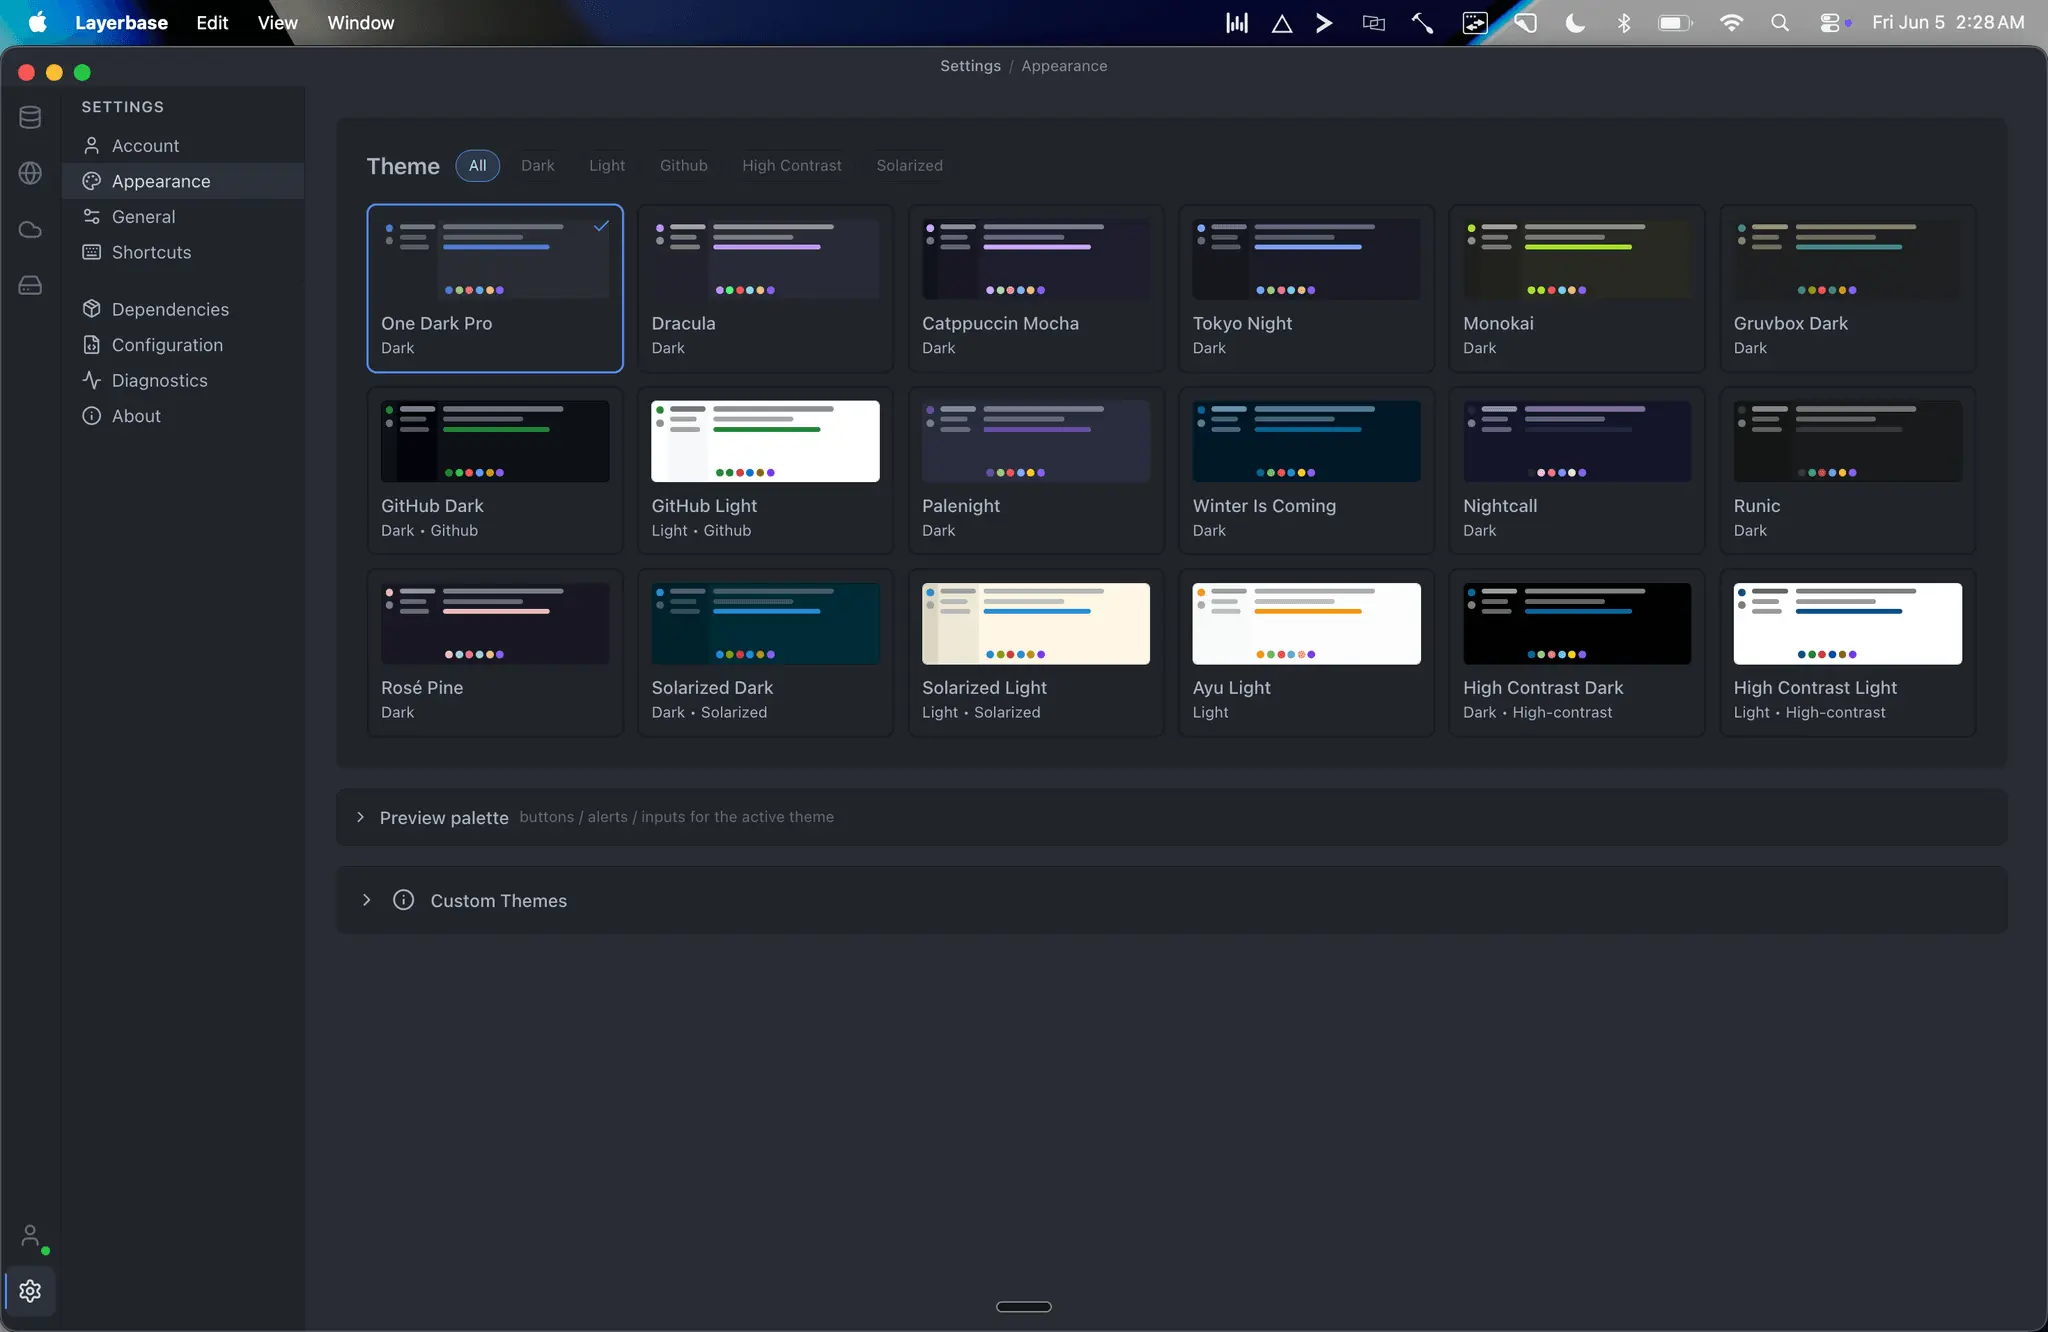Go to General settings
The image size is (2048, 1332).
coord(183,217)
